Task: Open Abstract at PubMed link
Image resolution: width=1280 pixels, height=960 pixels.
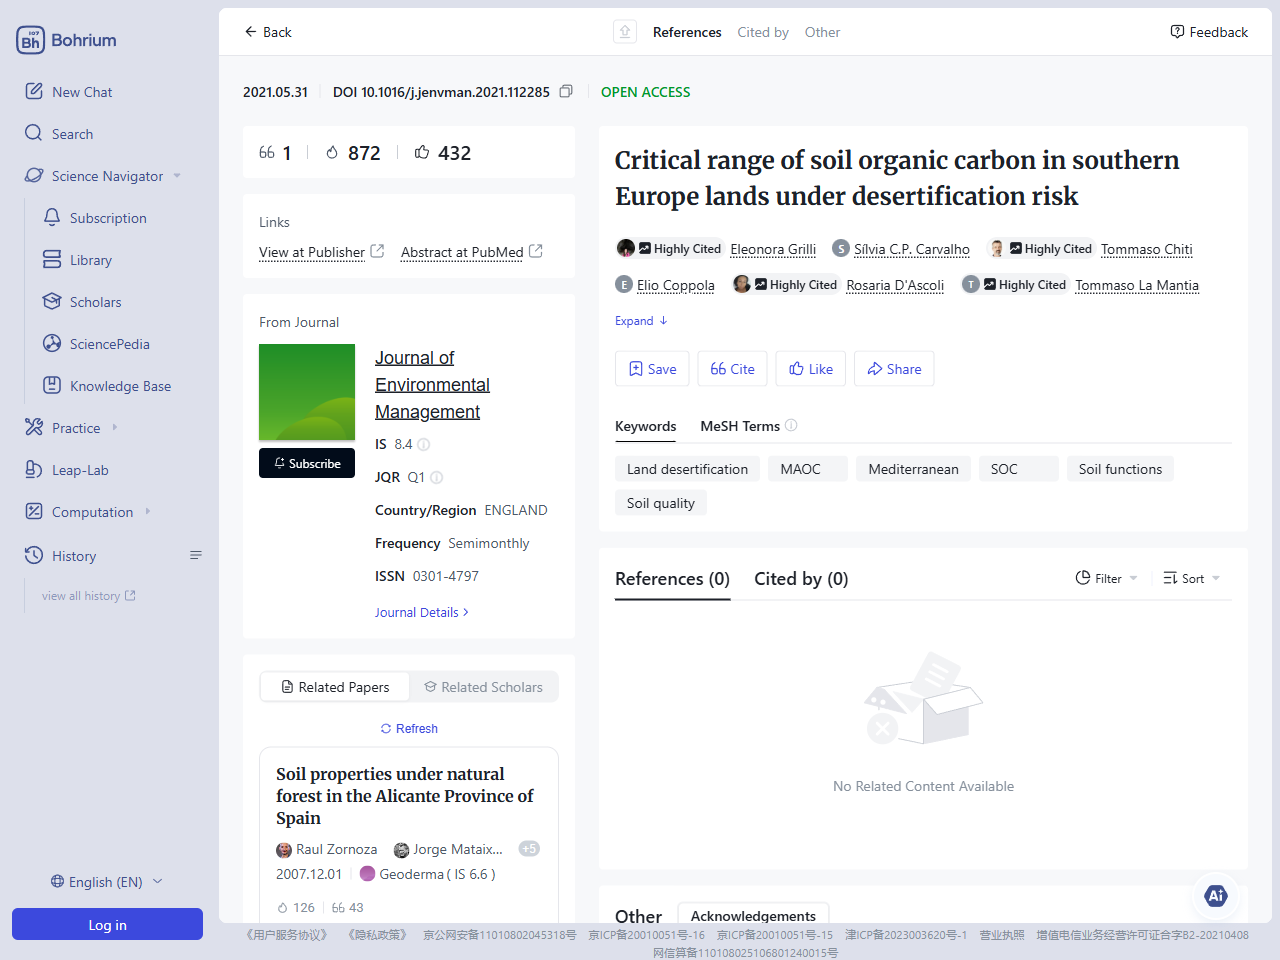Action: tap(471, 252)
